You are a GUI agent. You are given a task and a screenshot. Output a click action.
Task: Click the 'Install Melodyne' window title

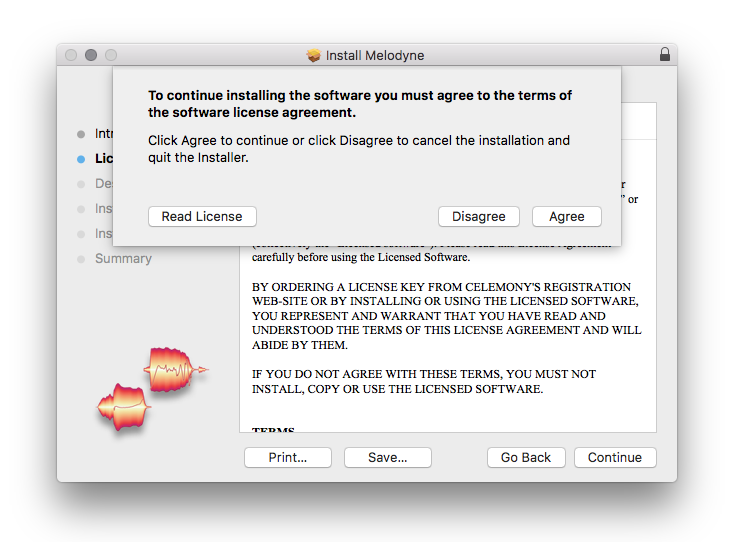pos(375,55)
